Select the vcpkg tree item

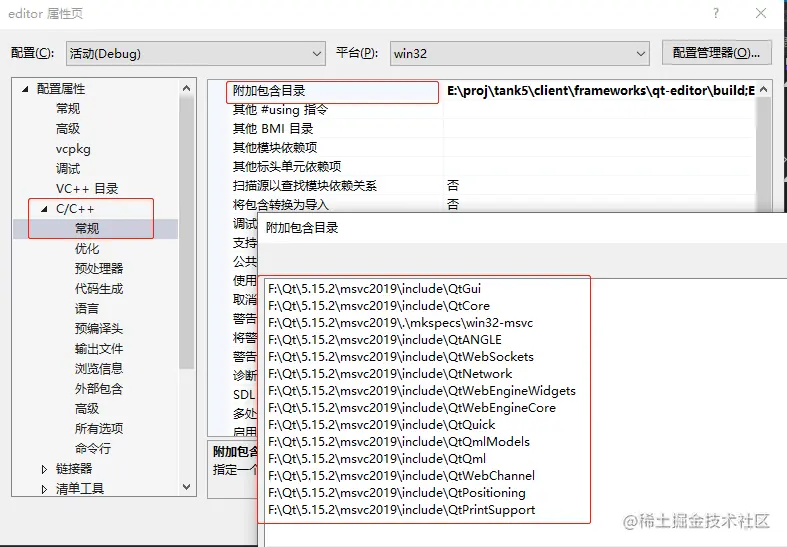tap(73, 149)
